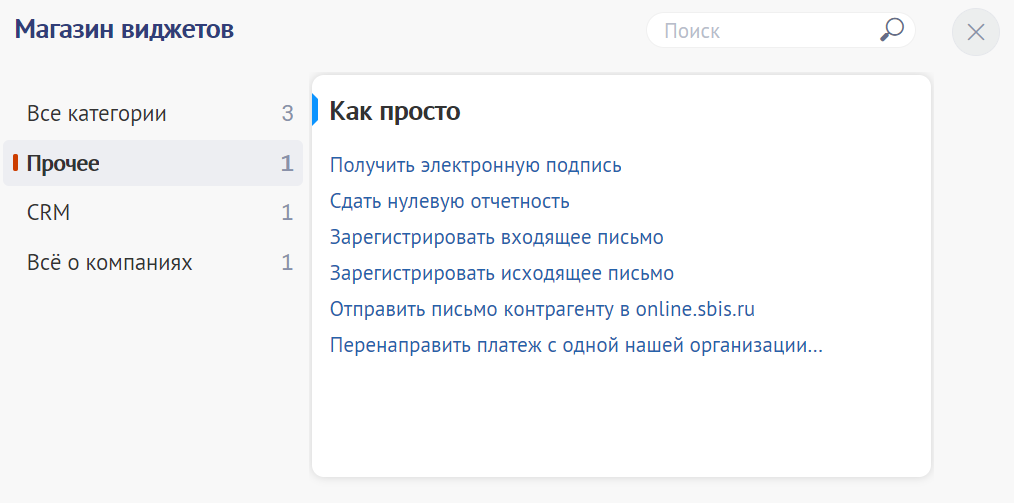The width and height of the screenshot is (1014, 503).
Task: Focus the Поиск search field
Action: [x=781, y=30]
